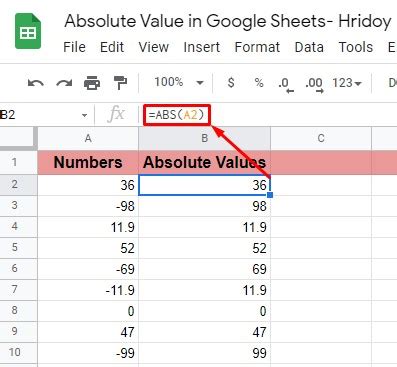Image resolution: width=397 pixels, height=367 pixels.
Task: Select the Paint format roller icon
Action: pos(120,83)
